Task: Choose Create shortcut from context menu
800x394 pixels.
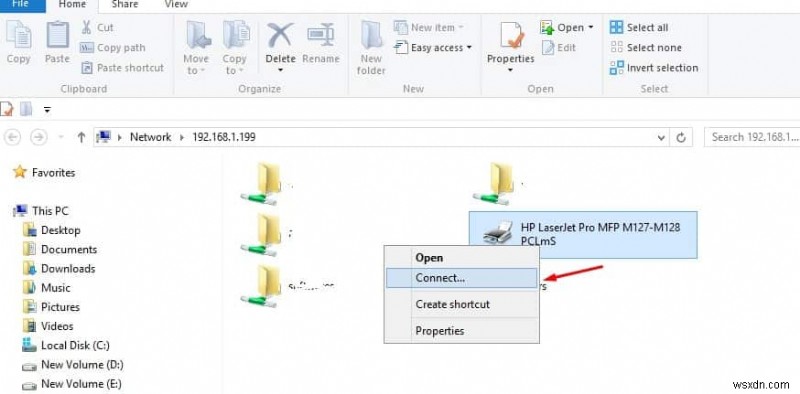Action: coord(461,304)
